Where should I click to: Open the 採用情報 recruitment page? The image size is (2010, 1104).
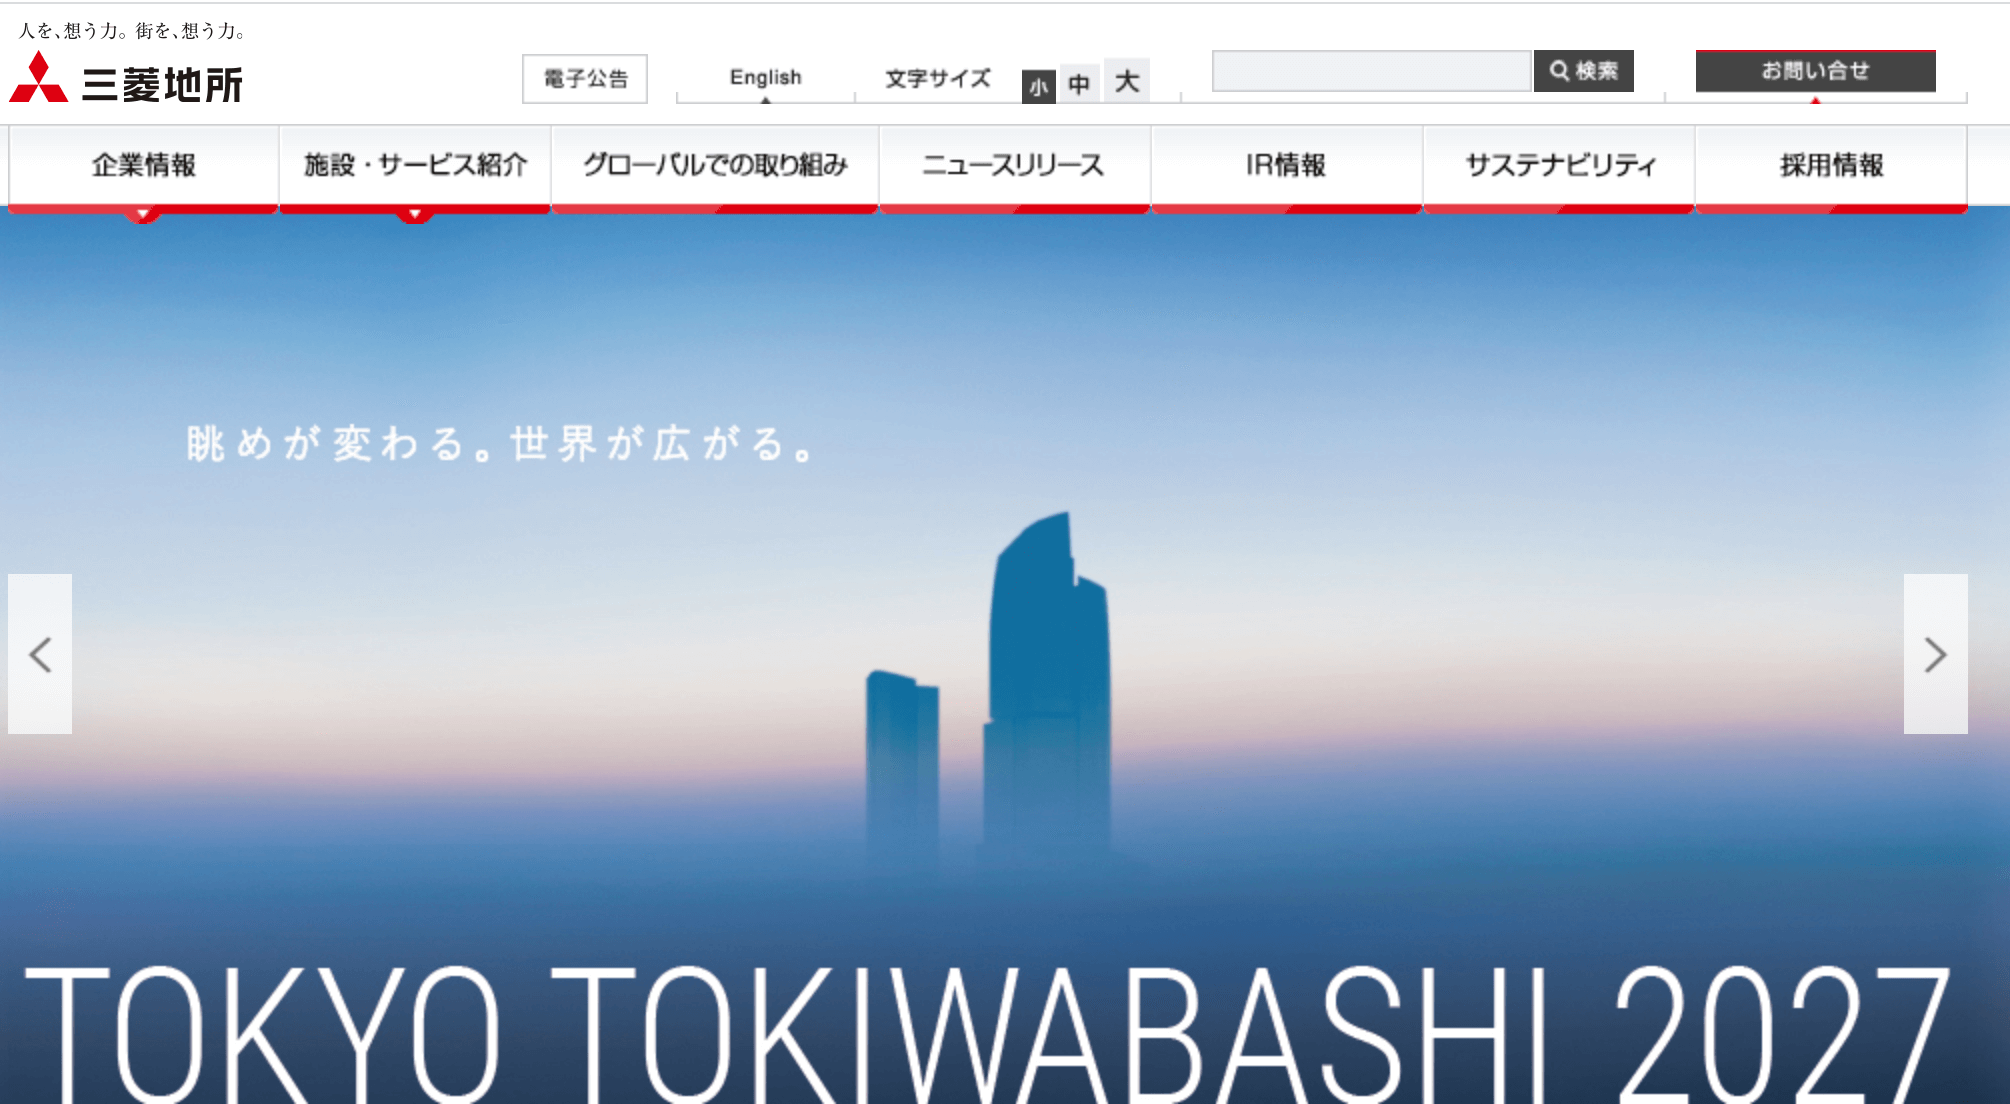click(1831, 166)
